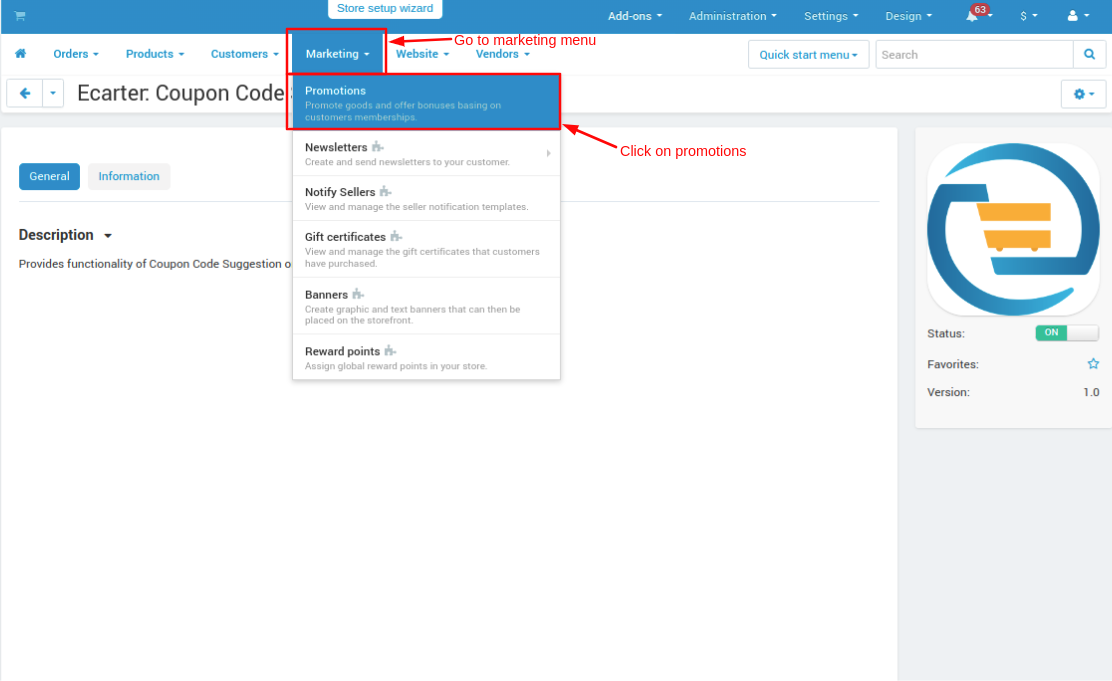
Task: Open the notifications bell icon
Action: [x=972, y=16]
